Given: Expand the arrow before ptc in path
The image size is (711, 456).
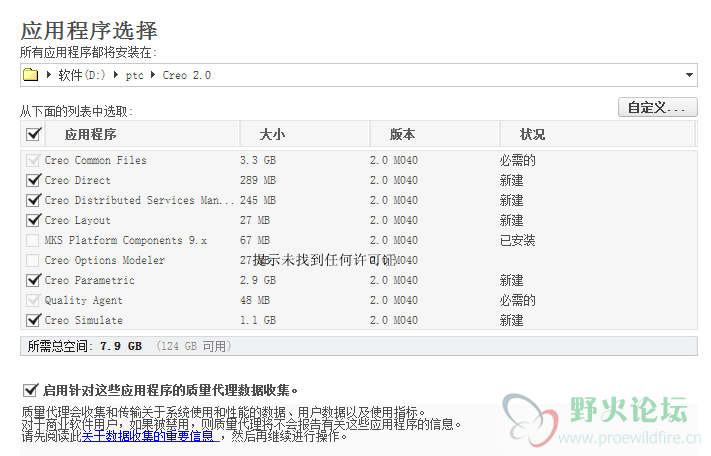Looking at the screenshot, I should tap(116, 75).
